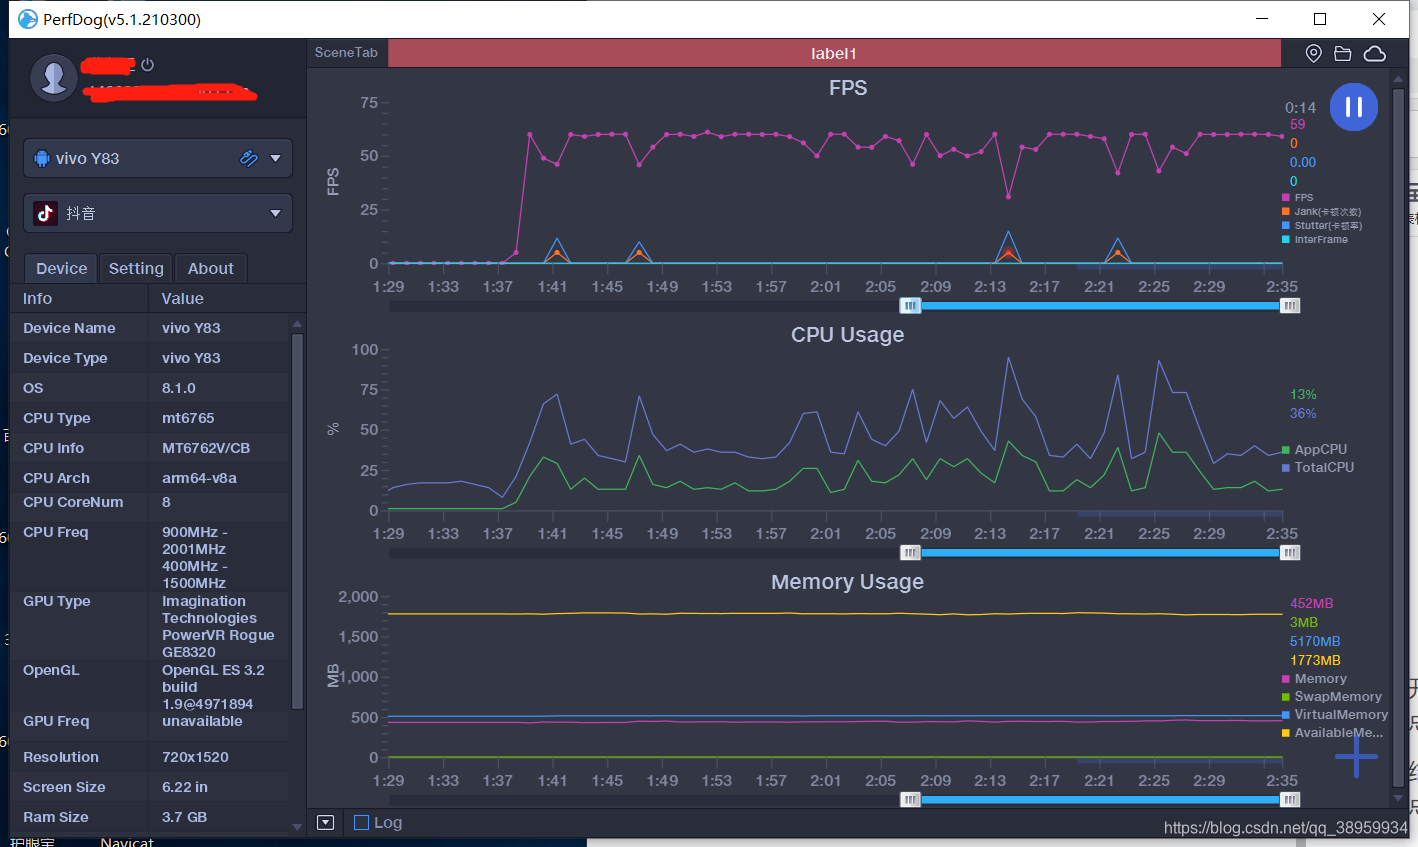Click the device info table scroll down arrow
Viewport: 1418px width, 847px height.
point(297,827)
